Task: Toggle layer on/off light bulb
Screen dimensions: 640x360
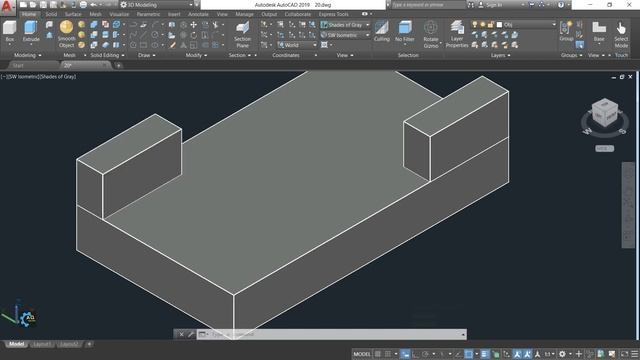Action: [x=474, y=25]
